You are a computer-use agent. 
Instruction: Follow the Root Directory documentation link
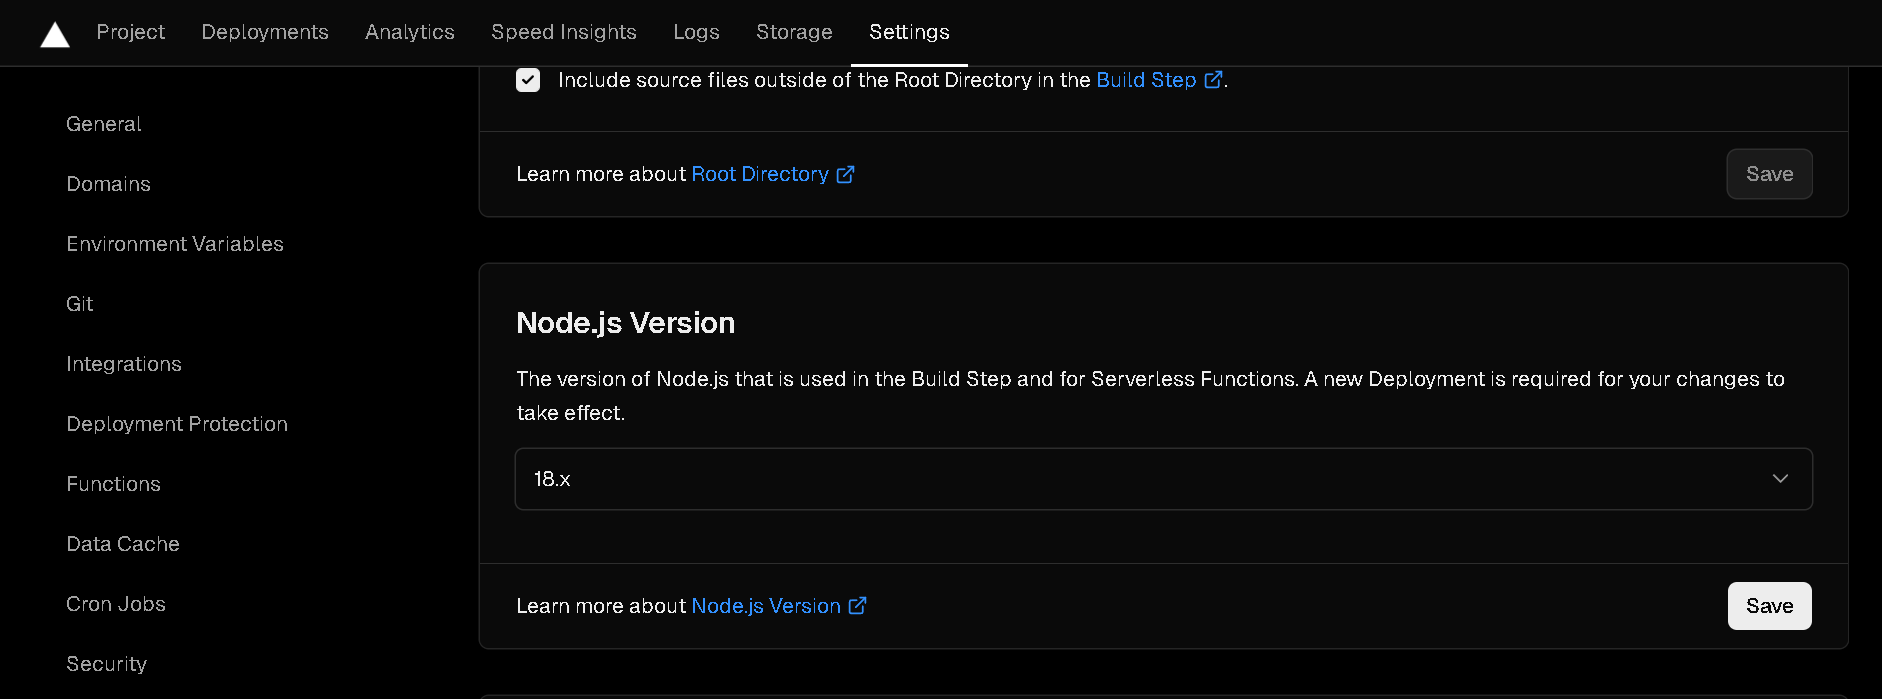(759, 174)
